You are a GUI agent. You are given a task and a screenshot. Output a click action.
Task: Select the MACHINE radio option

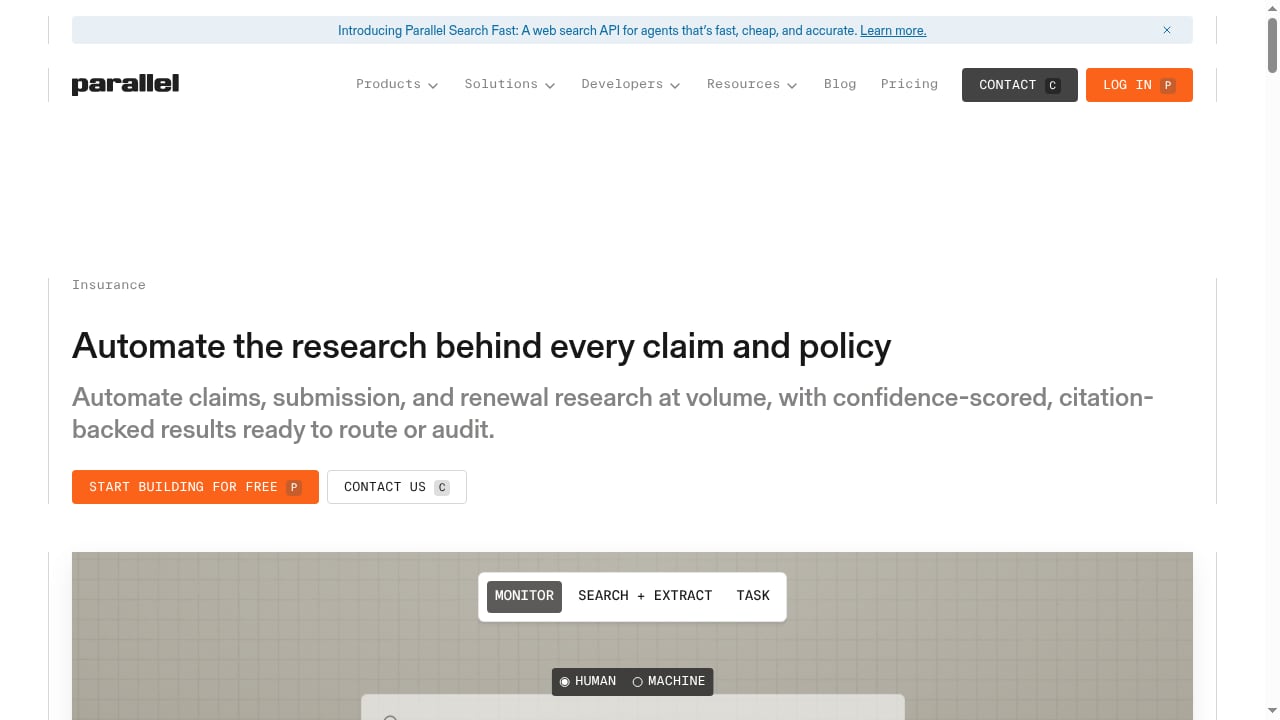669,681
